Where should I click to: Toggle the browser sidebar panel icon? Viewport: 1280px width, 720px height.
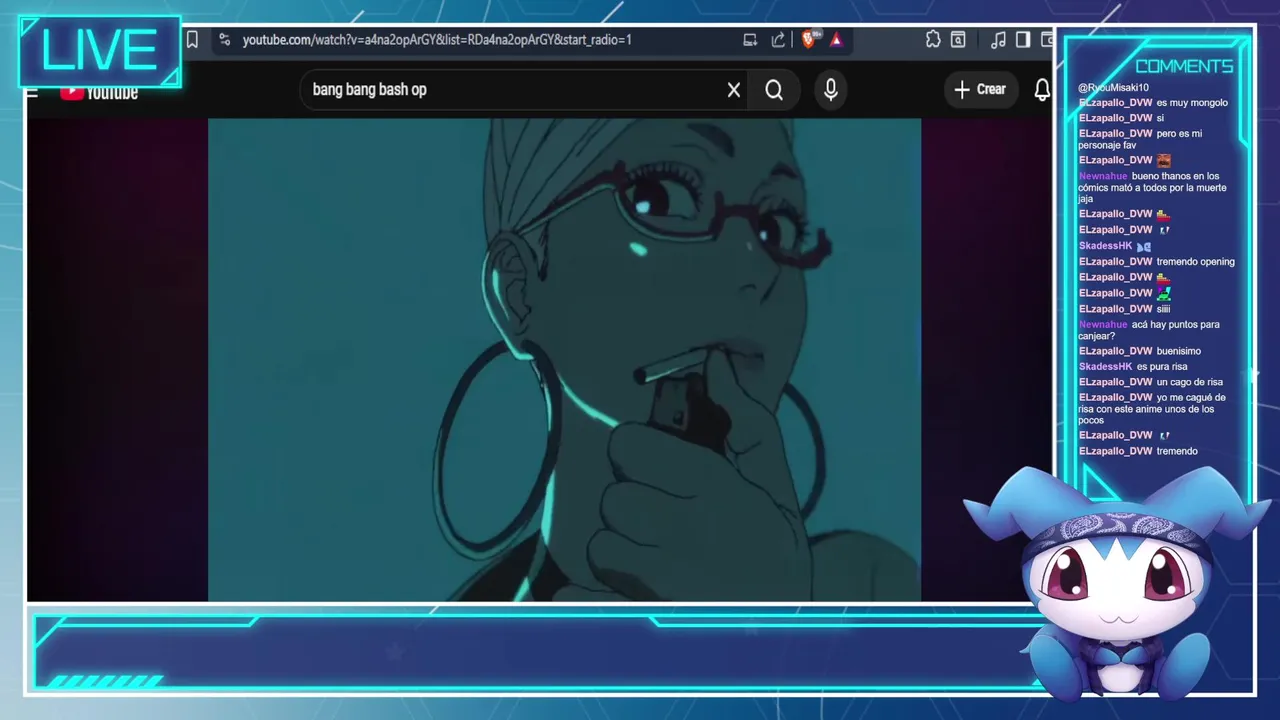(x=1023, y=40)
